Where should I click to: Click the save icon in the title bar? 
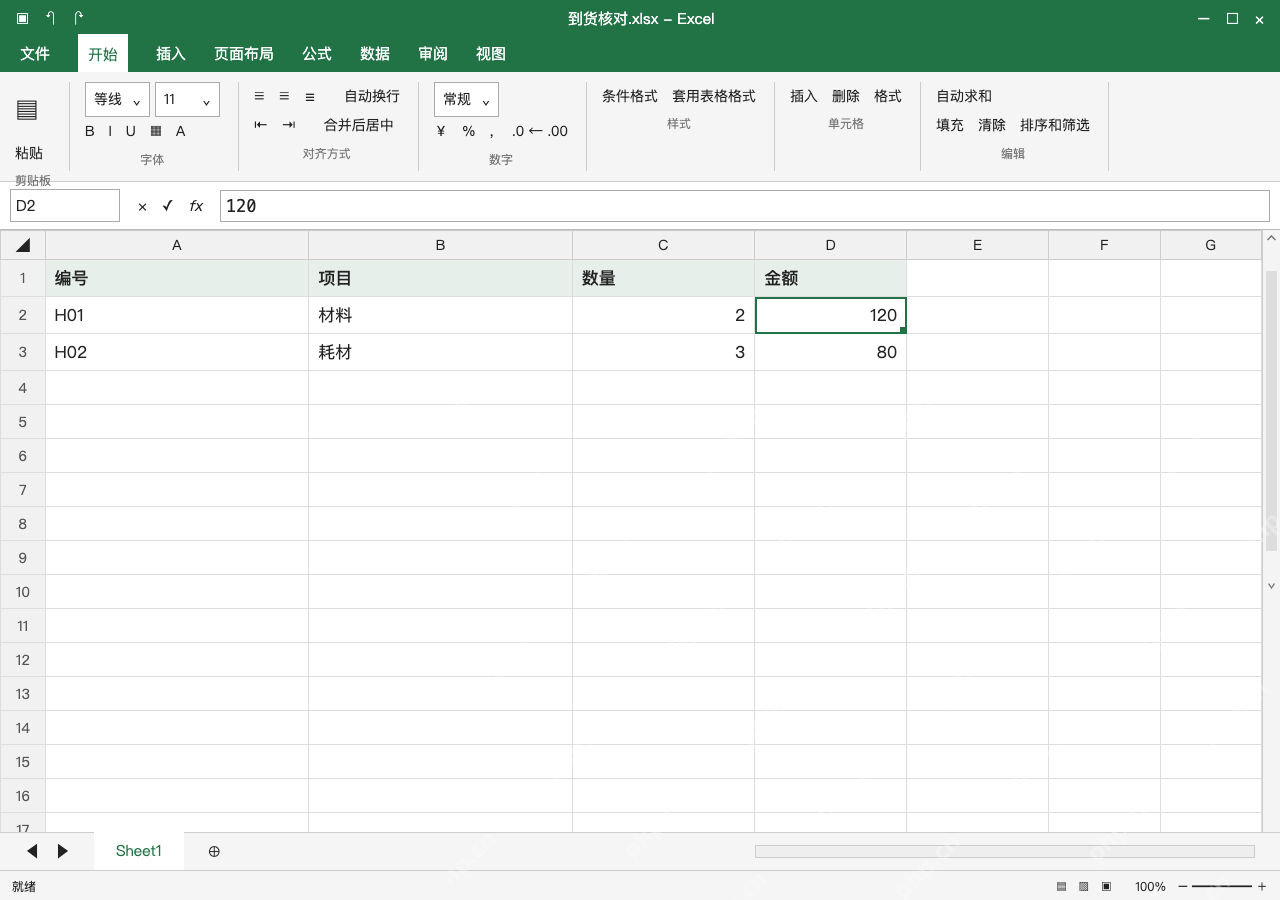(22, 18)
